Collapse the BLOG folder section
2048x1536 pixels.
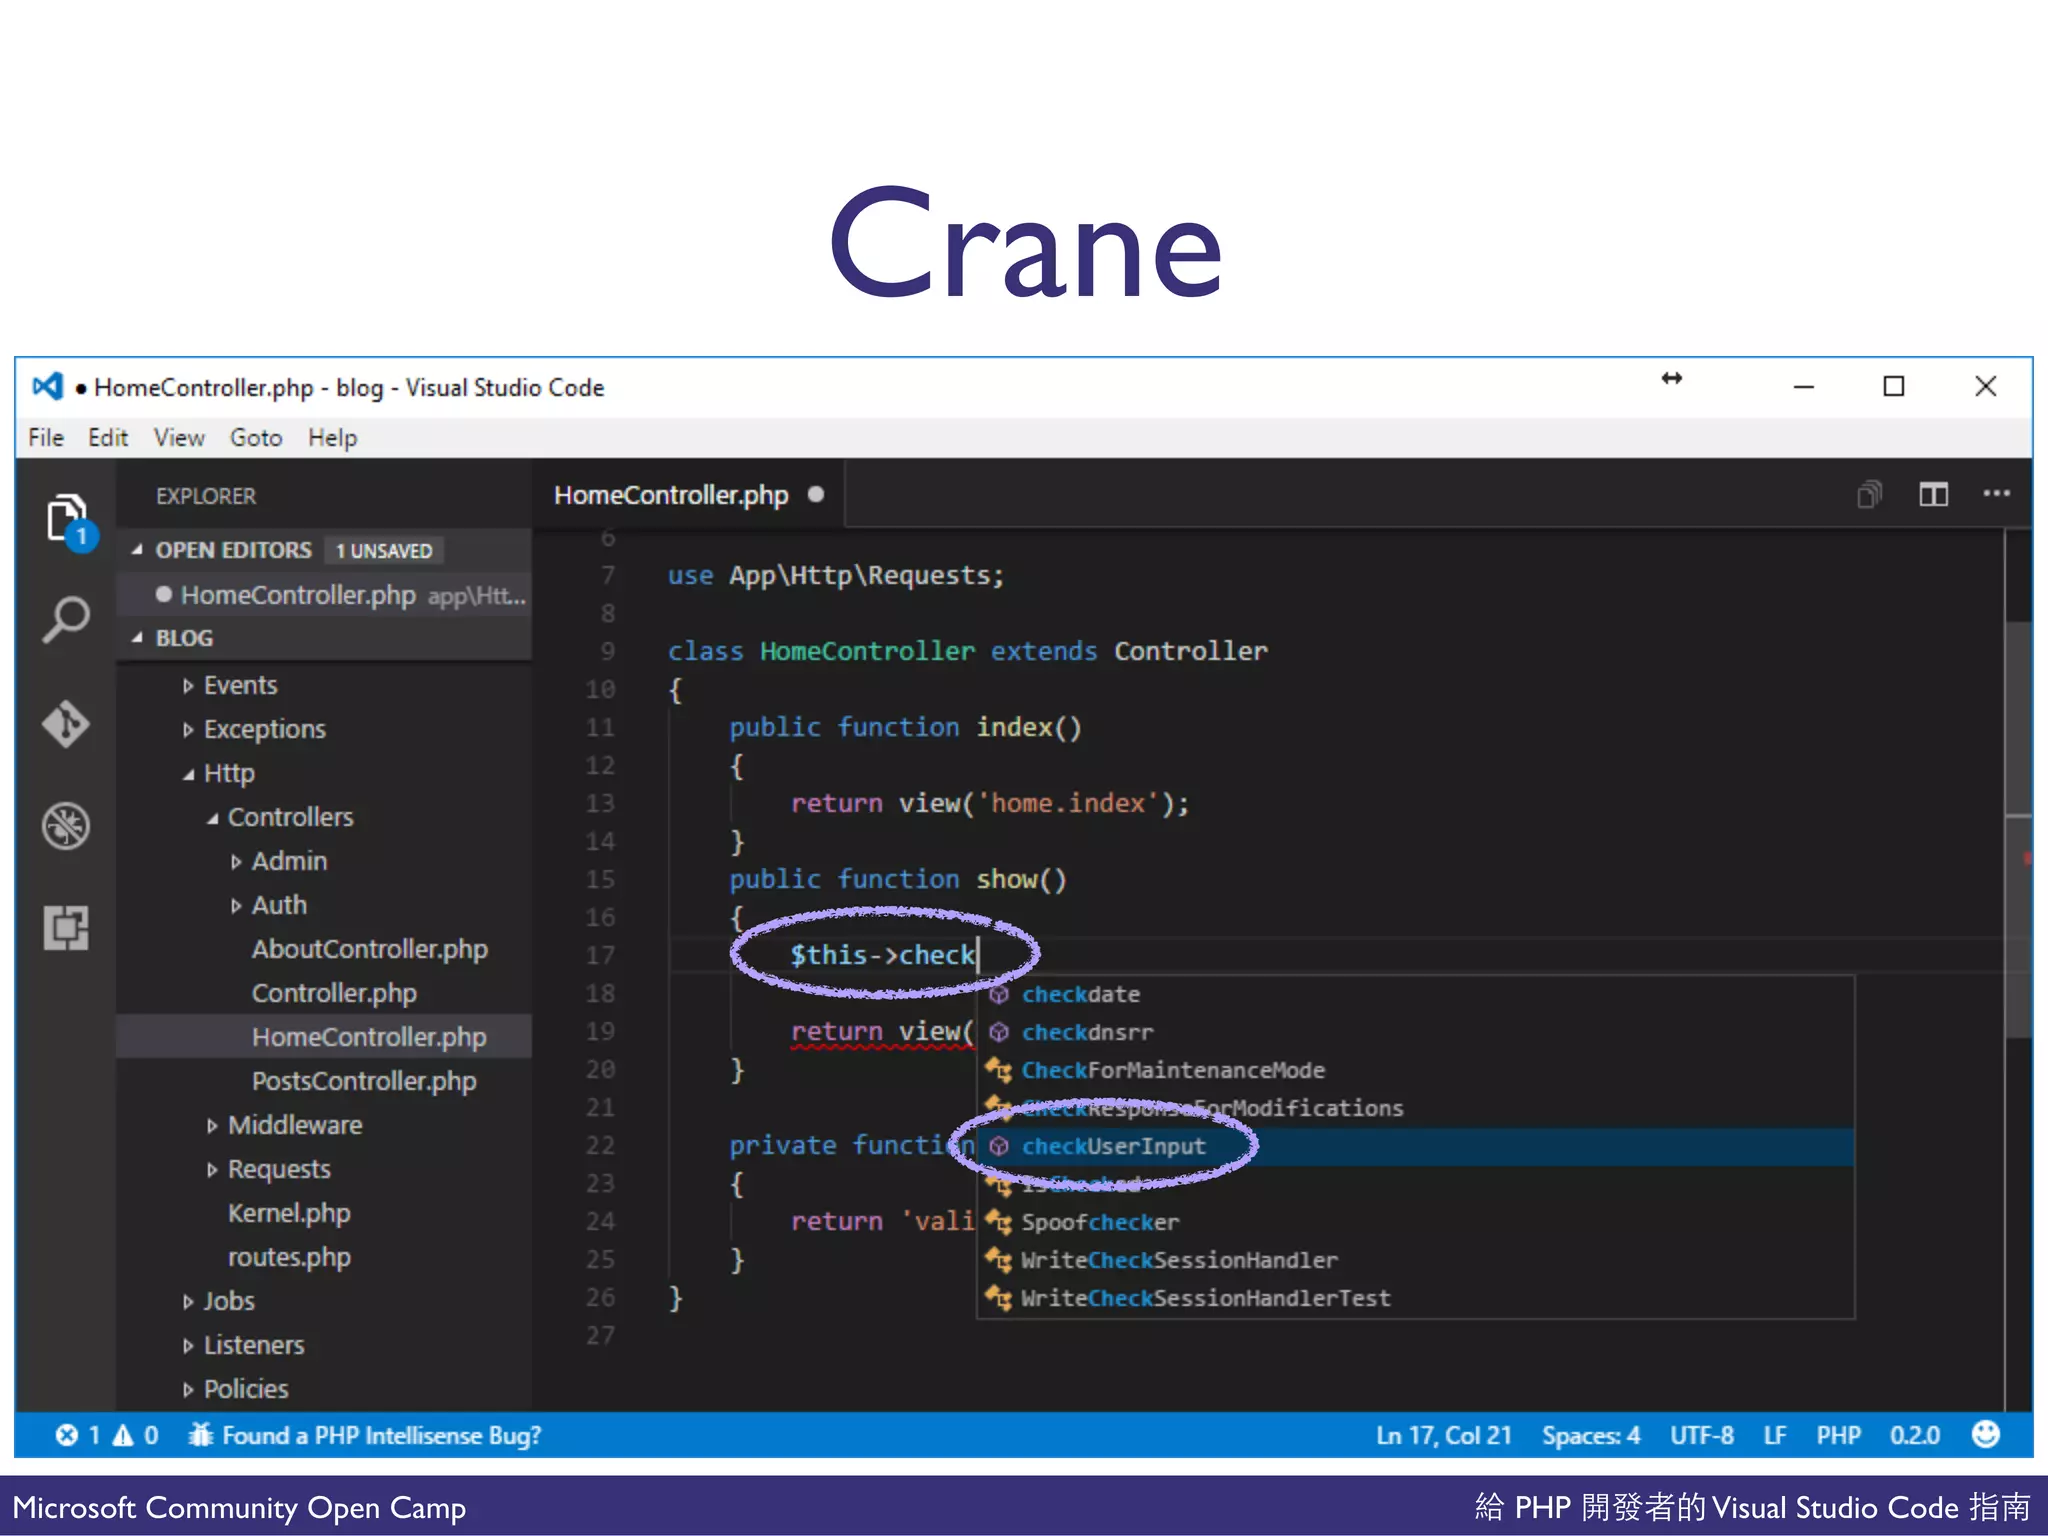pyautogui.click(x=138, y=638)
